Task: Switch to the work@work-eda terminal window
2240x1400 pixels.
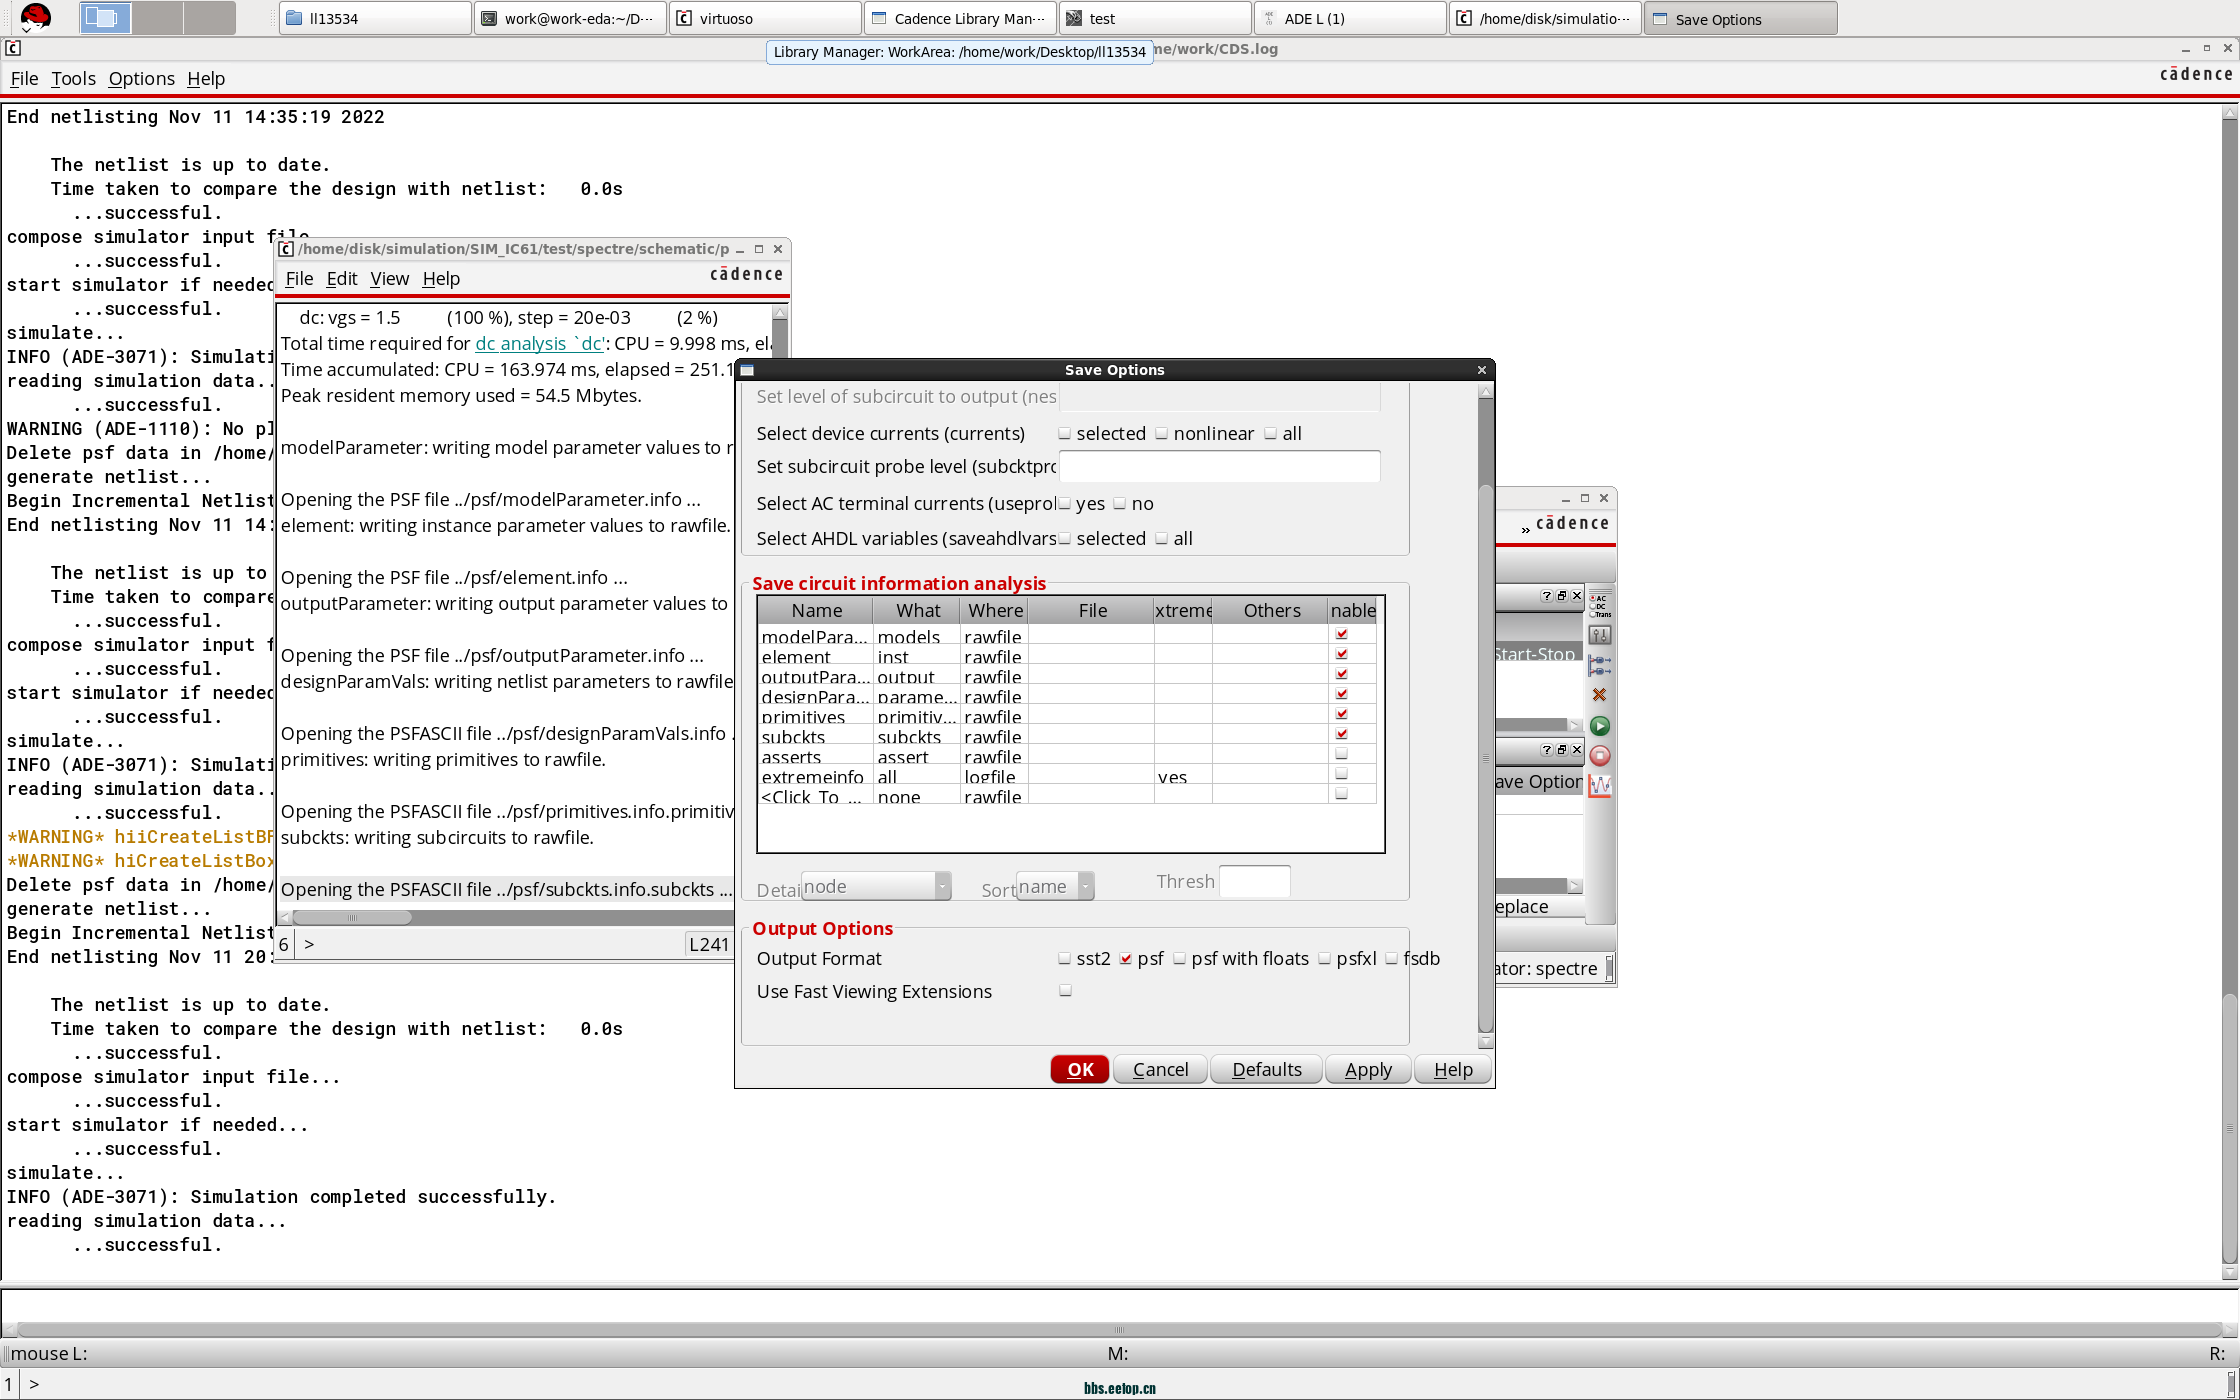Action: click(570, 18)
